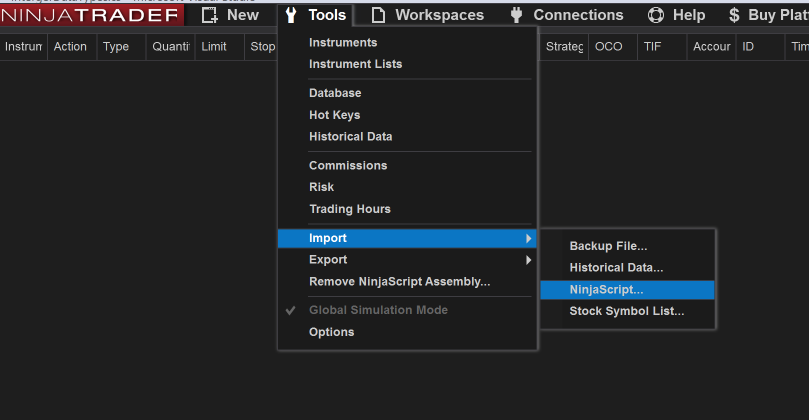The height and width of the screenshot is (420, 809).
Task: Toggle Global Simulation Mode checkmark
Action: tap(290, 310)
